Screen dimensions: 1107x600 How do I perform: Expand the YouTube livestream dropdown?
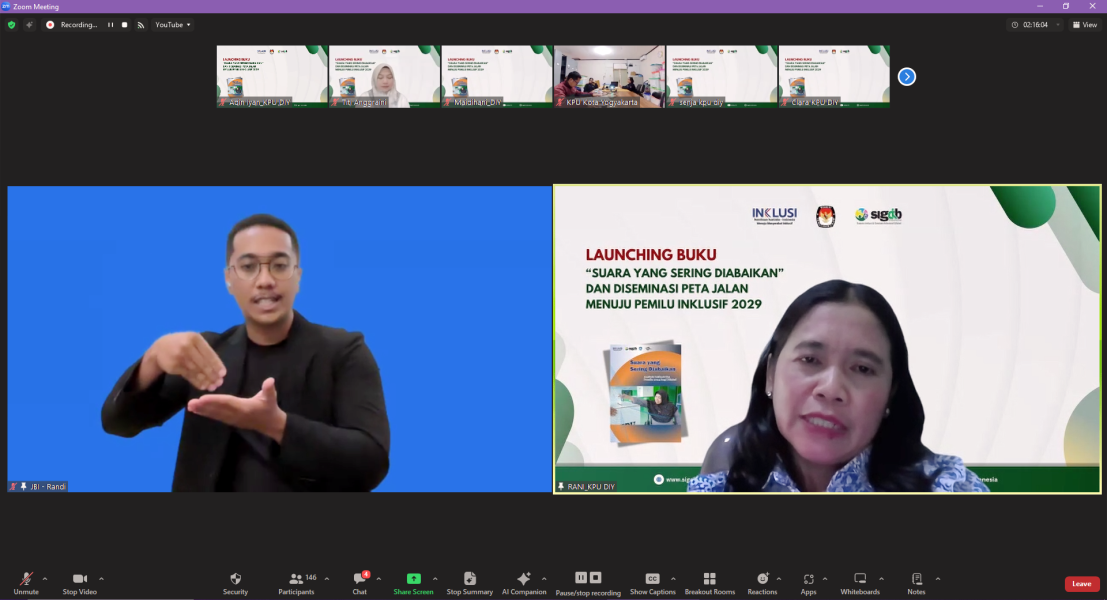tap(174, 25)
